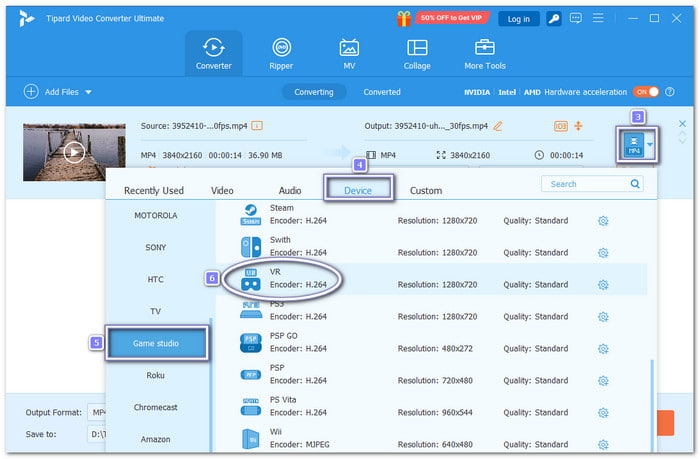Image resolution: width=700 pixels, height=459 pixels.
Task: Open the MV maker icon
Action: click(x=349, y=53)
